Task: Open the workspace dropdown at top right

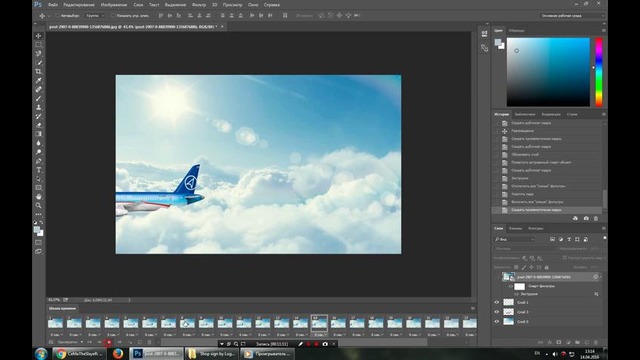Action: pyautogui.click(x=572, y=16)
